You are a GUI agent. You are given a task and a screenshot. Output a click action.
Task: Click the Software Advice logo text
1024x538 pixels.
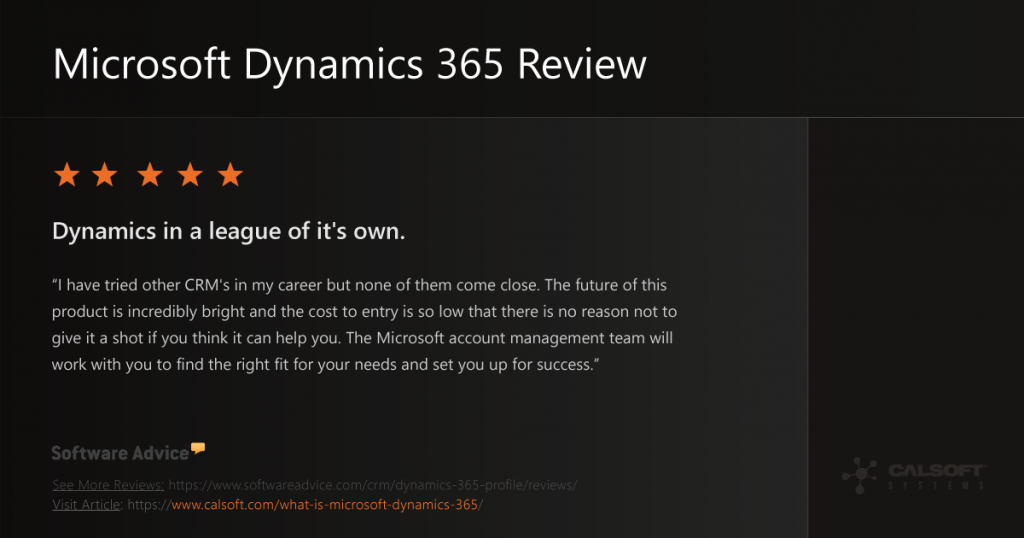pos(120,453)
